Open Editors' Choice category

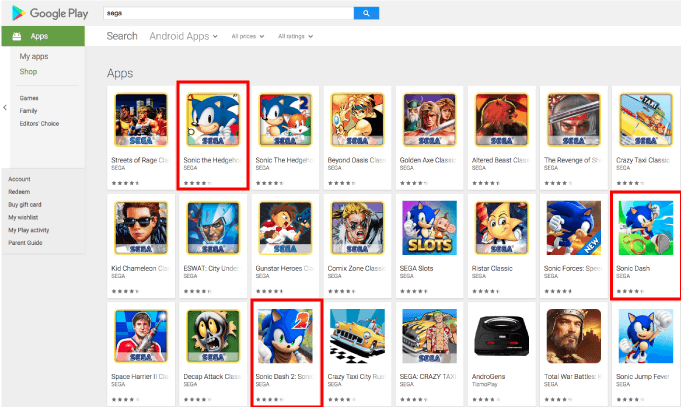click(x=39, y=124)
